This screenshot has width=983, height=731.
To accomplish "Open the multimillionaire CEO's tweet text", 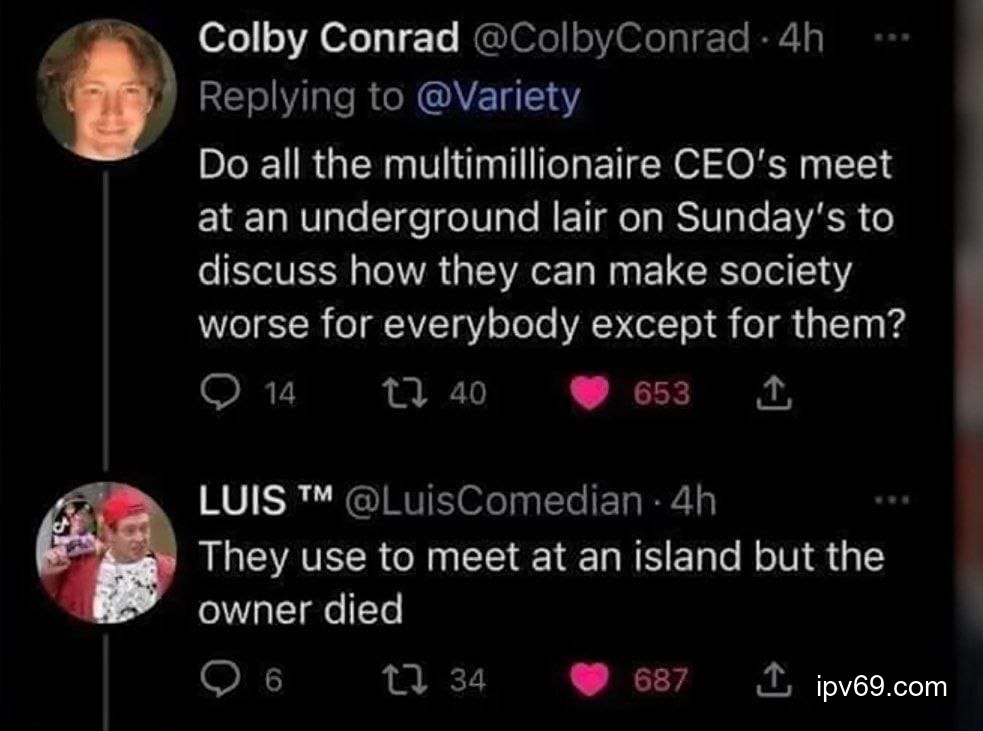I will click(545, 243).
